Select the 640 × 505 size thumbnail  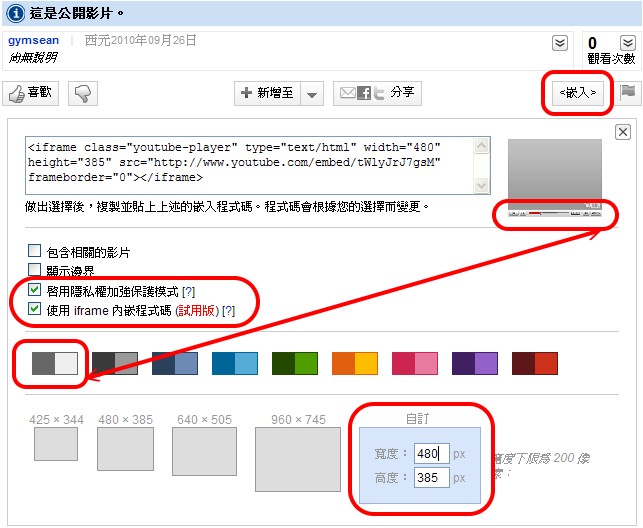tap(204, 451)
